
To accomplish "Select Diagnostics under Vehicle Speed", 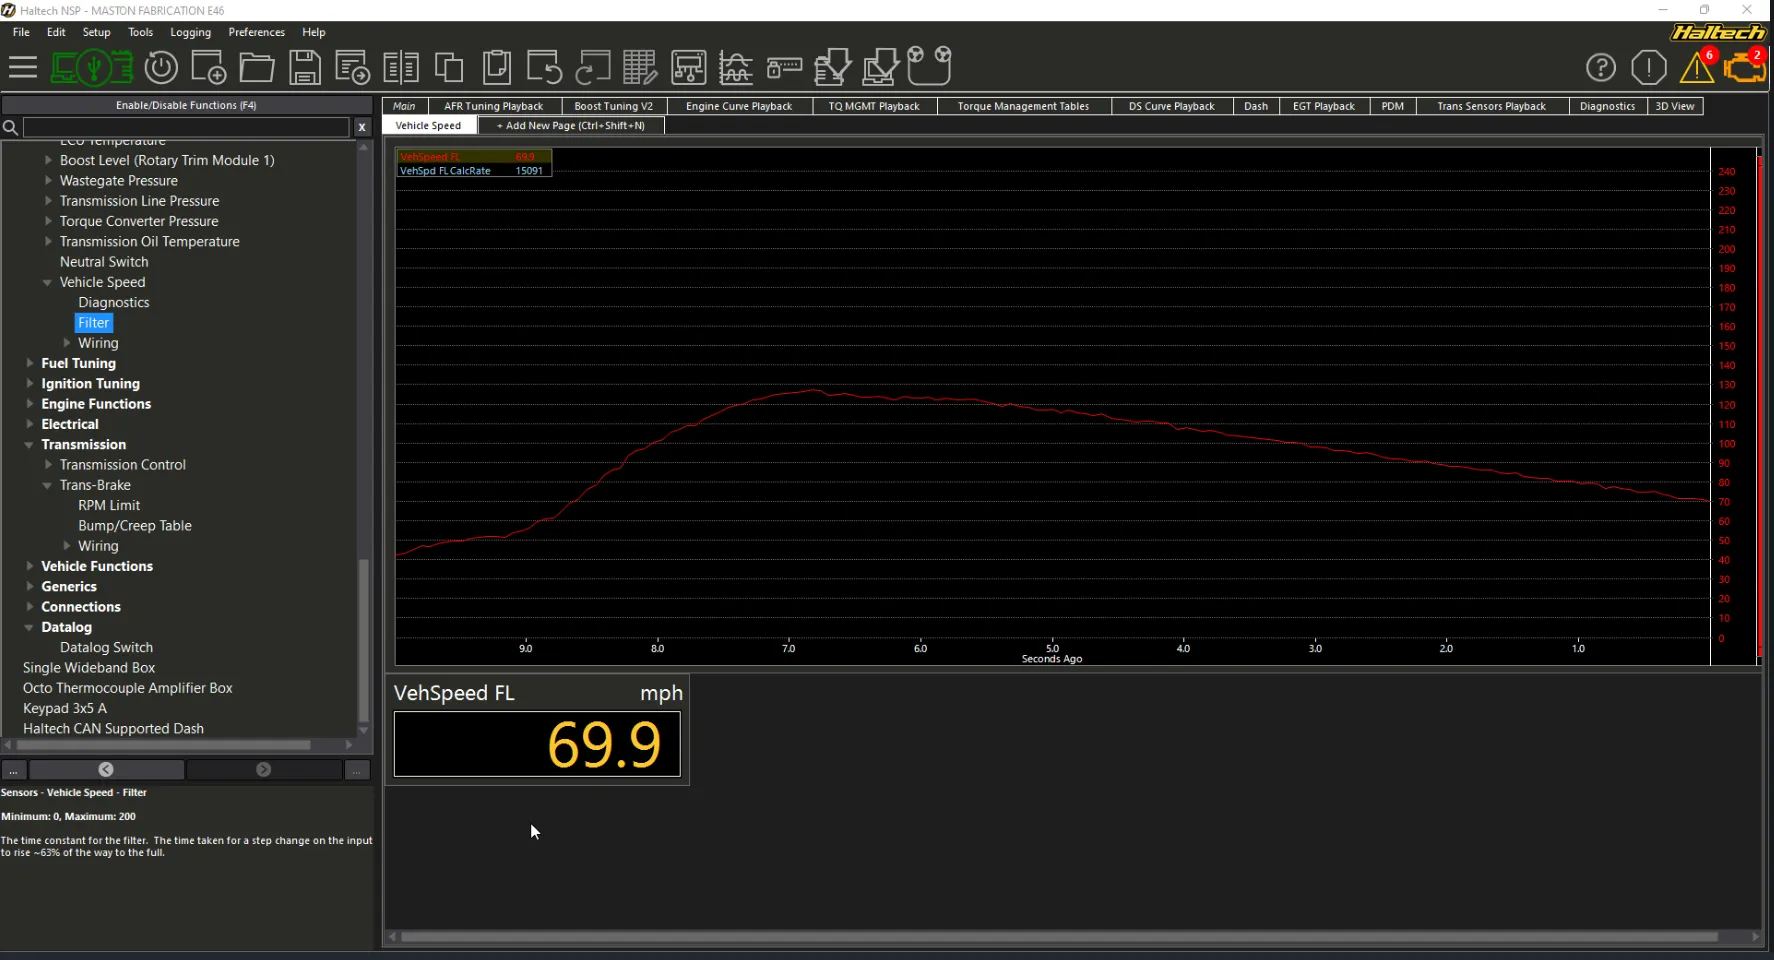I will click(x=114, y=302).
